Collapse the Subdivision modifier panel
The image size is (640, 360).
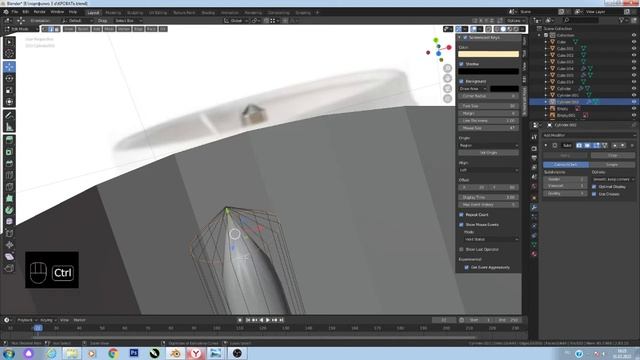(546, 145)
